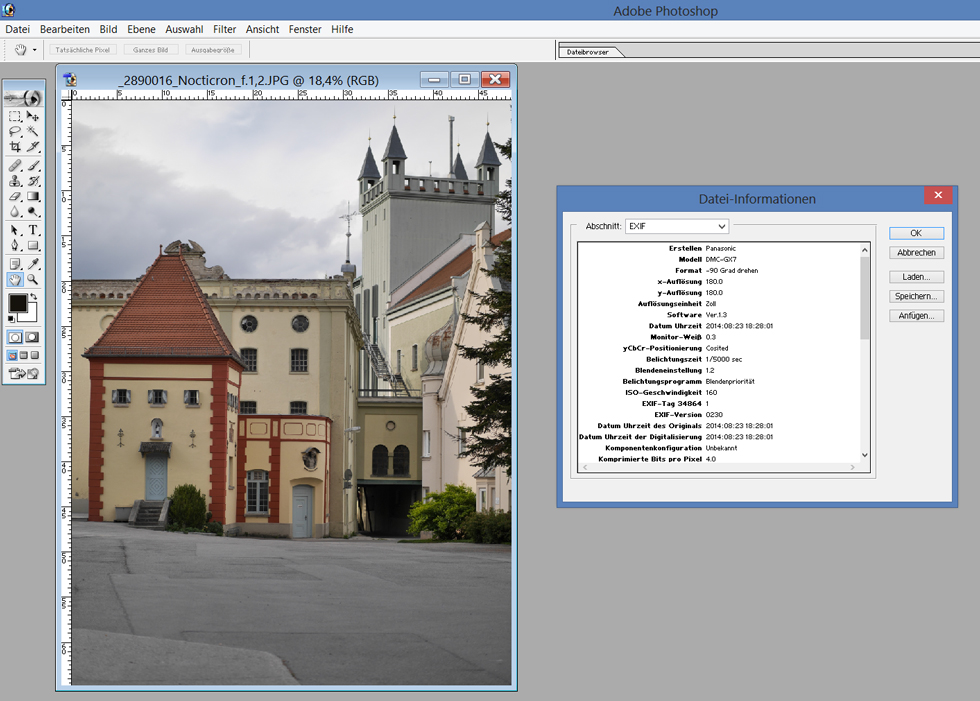Switch to Quick Mask mode
This screenshot has height=701, width=980.
coord(33,337)
